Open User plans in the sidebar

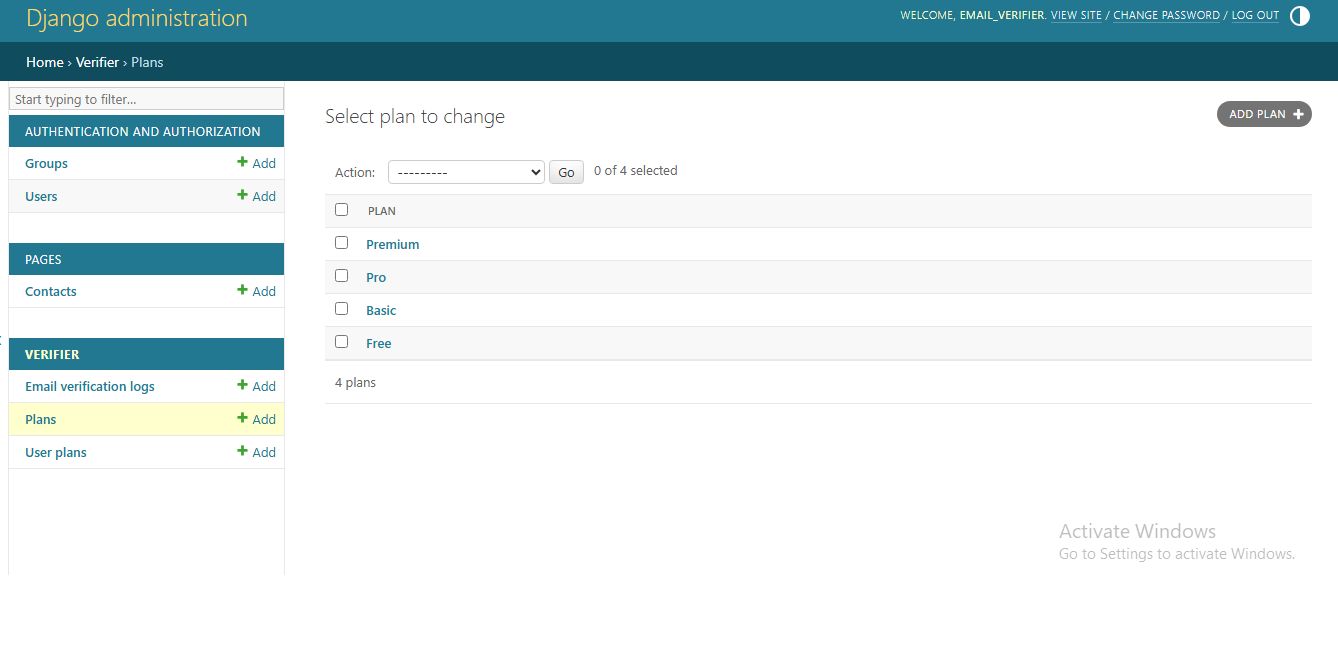click(56, 452)
